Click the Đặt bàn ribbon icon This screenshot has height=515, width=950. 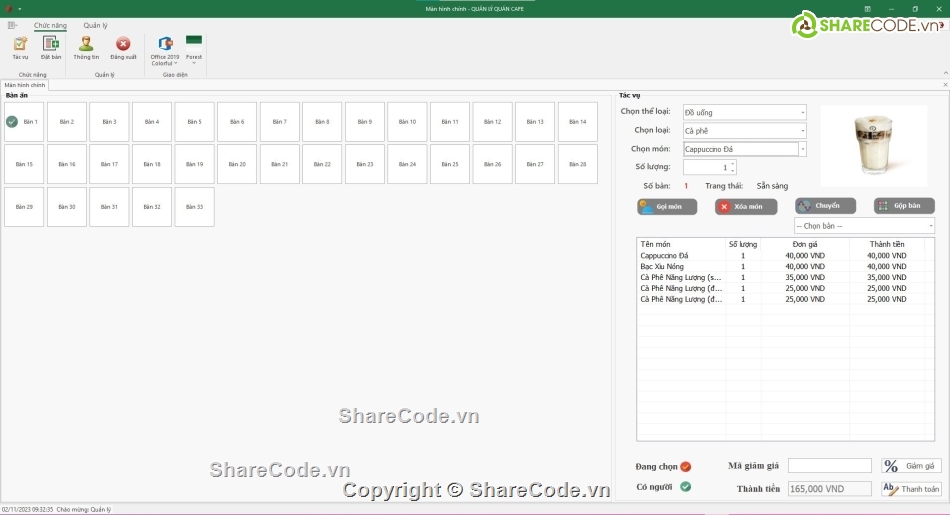pyautogui.click(x=51, y=46)
